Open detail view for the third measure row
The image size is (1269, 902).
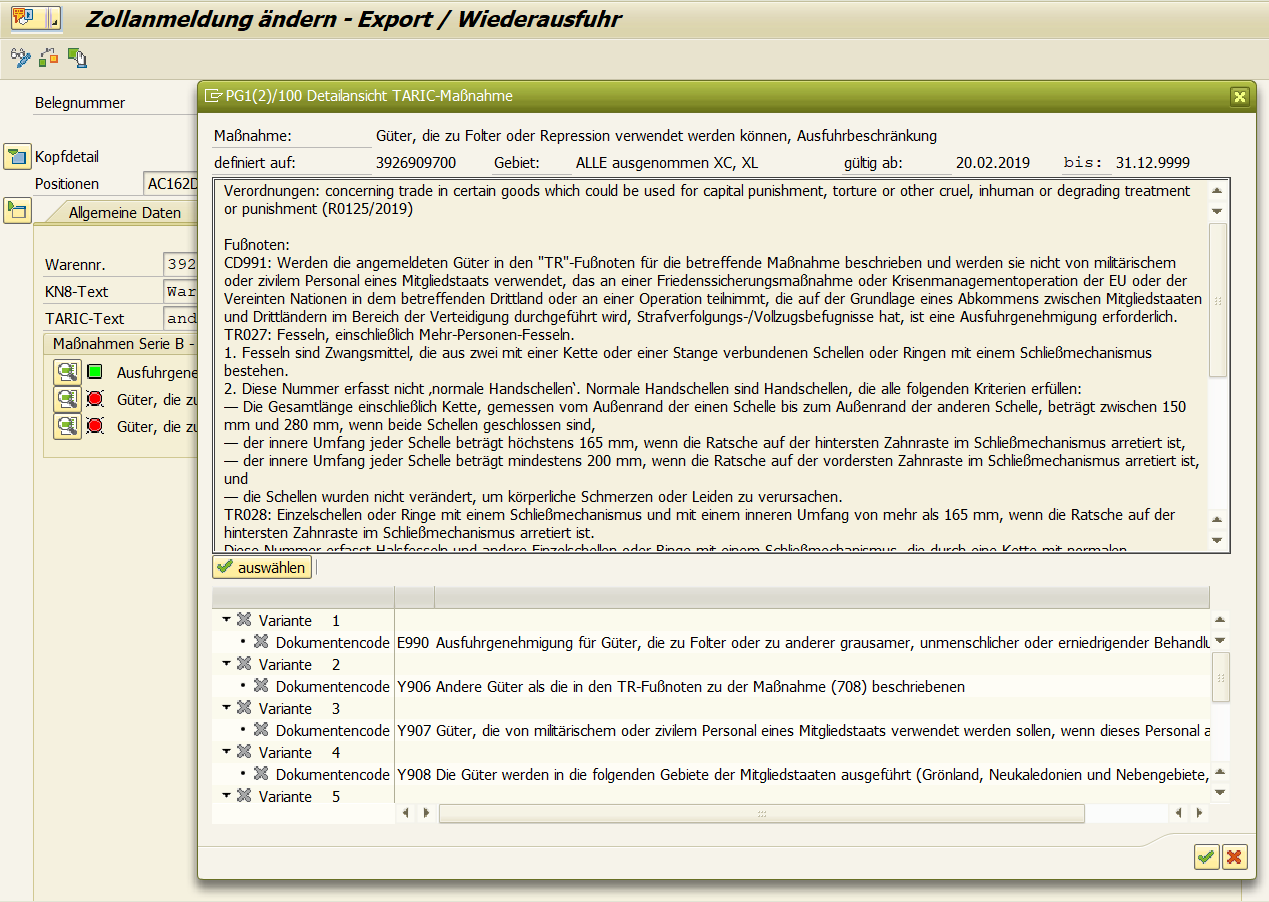(x=67, y=426)
